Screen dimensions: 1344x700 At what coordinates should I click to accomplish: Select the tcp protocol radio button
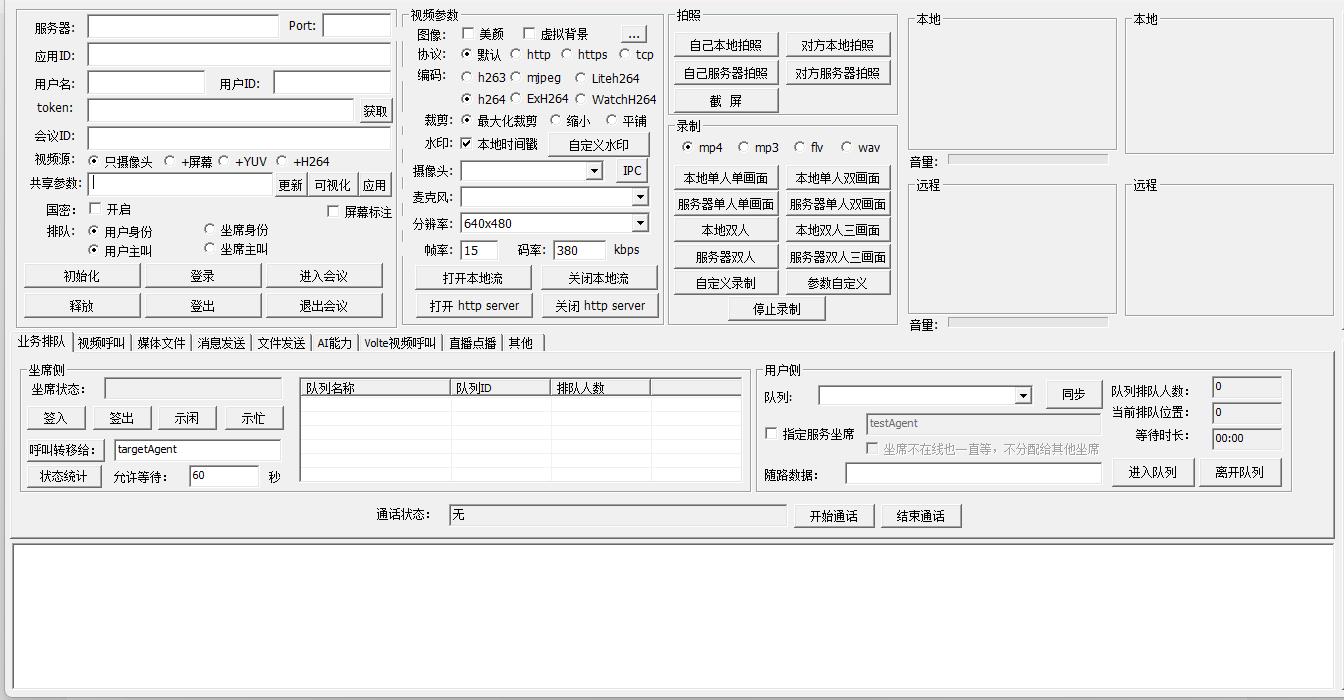tap(624, 54)
